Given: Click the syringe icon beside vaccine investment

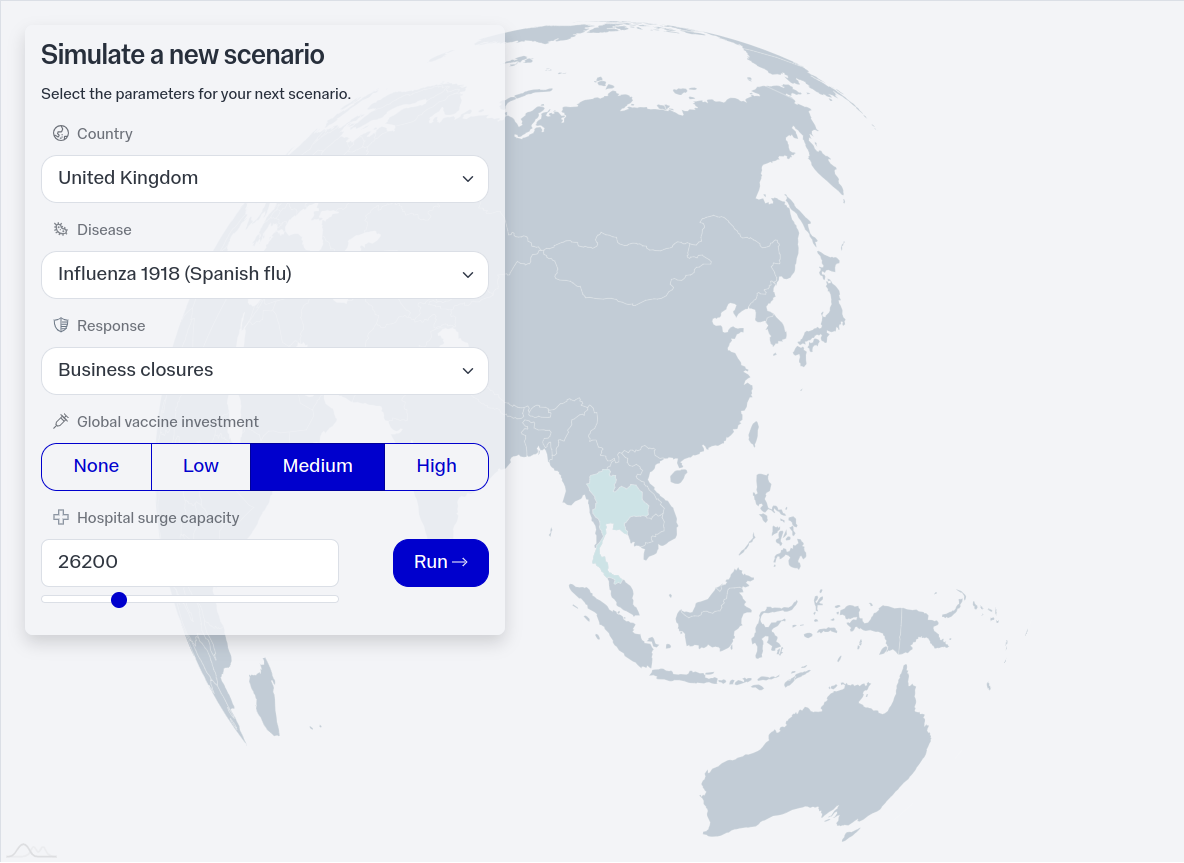Looking at the screenshot, I should tap(61, 422).
